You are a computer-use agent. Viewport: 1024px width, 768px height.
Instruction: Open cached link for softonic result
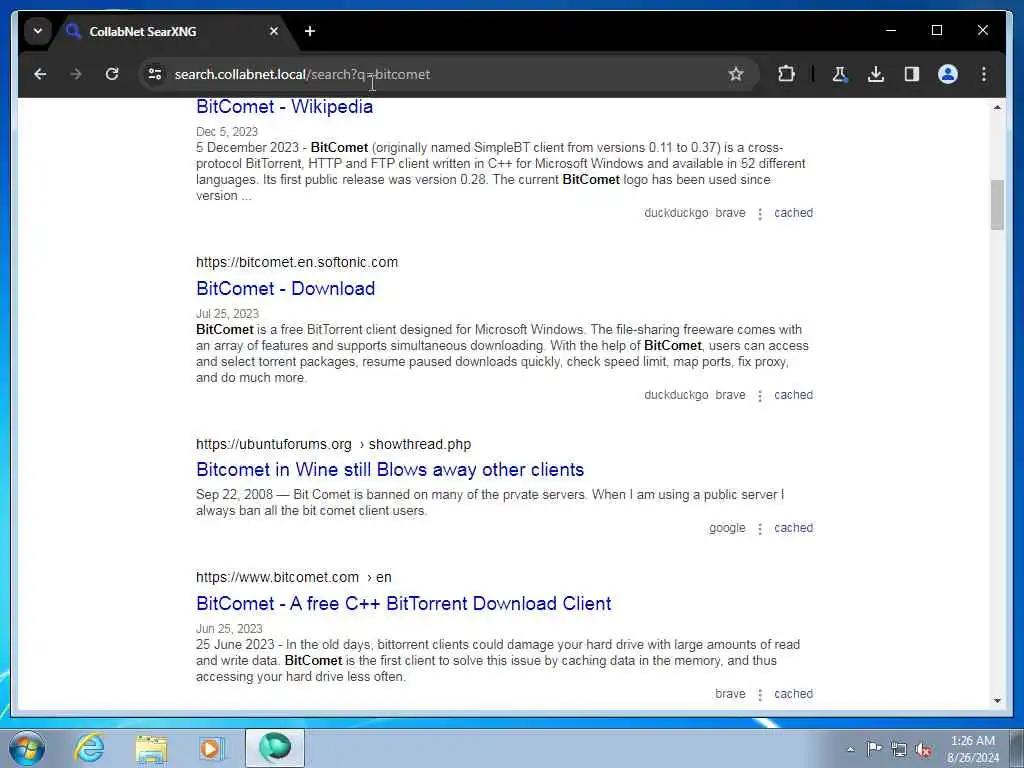pyautogui.click(x=793, y=395)
